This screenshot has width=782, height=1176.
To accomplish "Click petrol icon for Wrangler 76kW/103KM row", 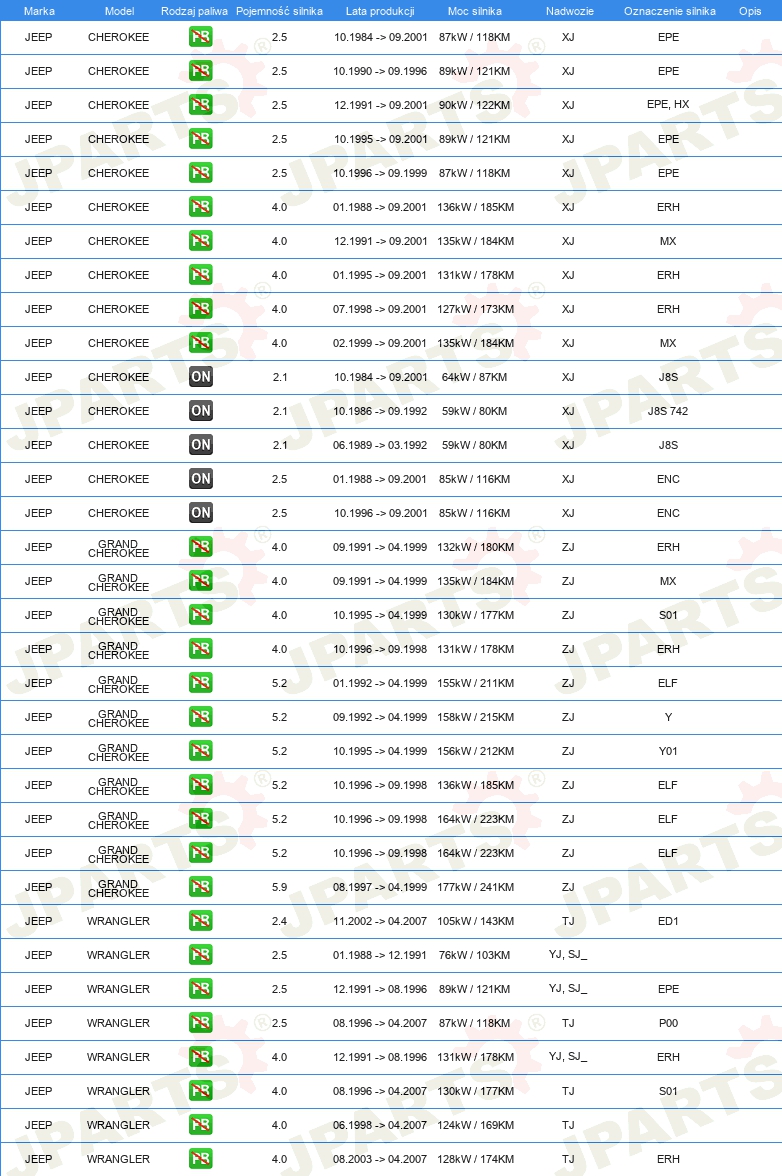I will [200, 955].
